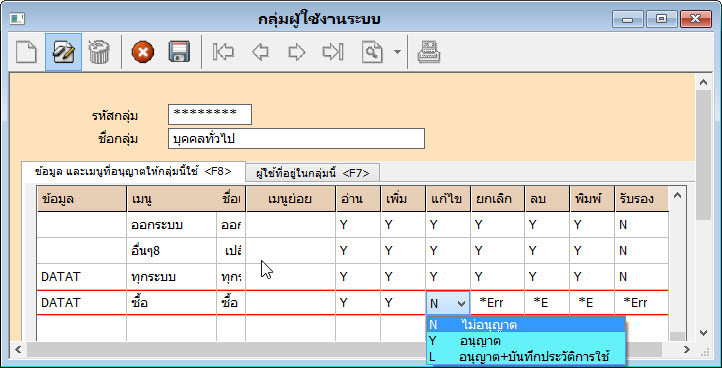
Task: Click the Search document magnifier icon
Action: pos(372,52)
